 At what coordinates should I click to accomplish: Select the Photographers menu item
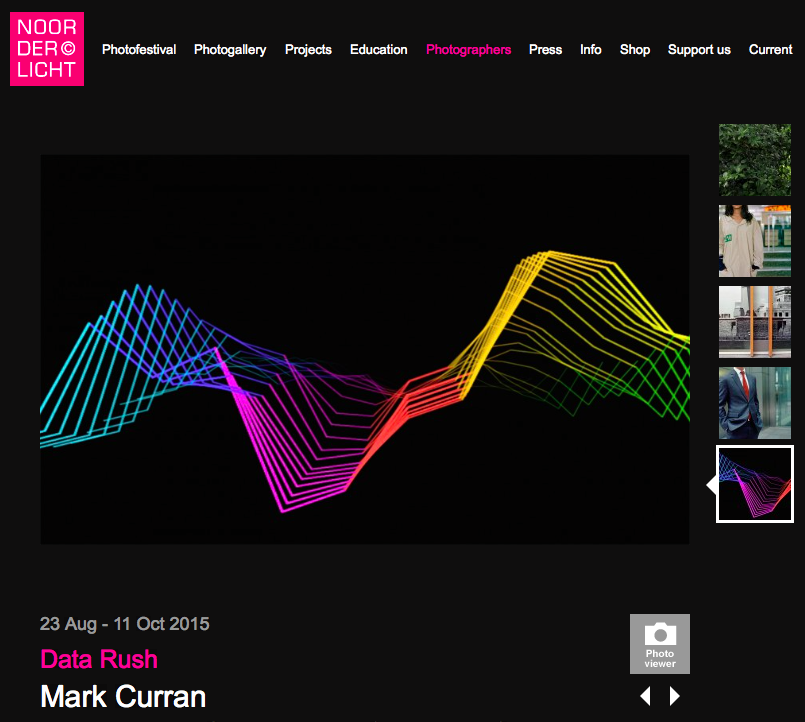click(468, 50)
